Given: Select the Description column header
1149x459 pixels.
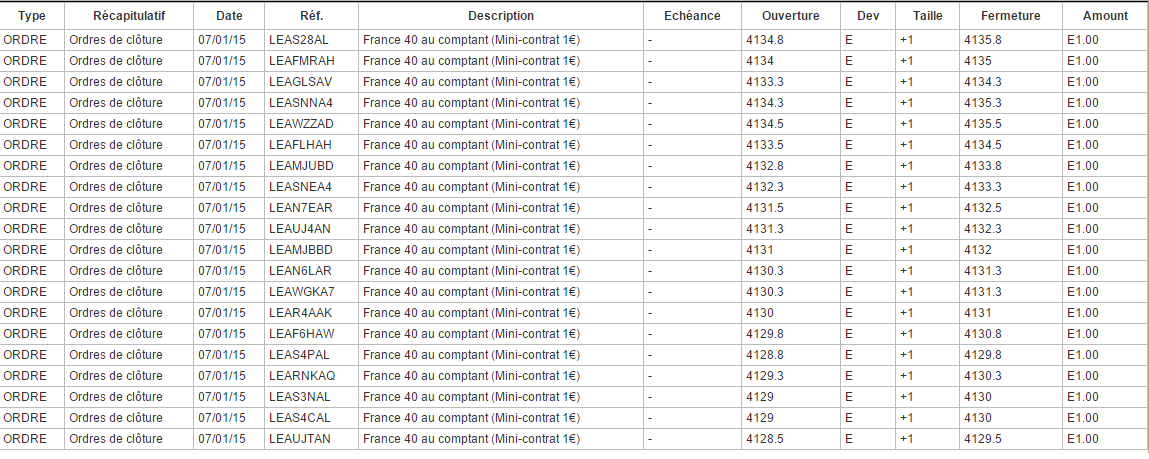Looking at the screenshot, I should tap(500, 16).
